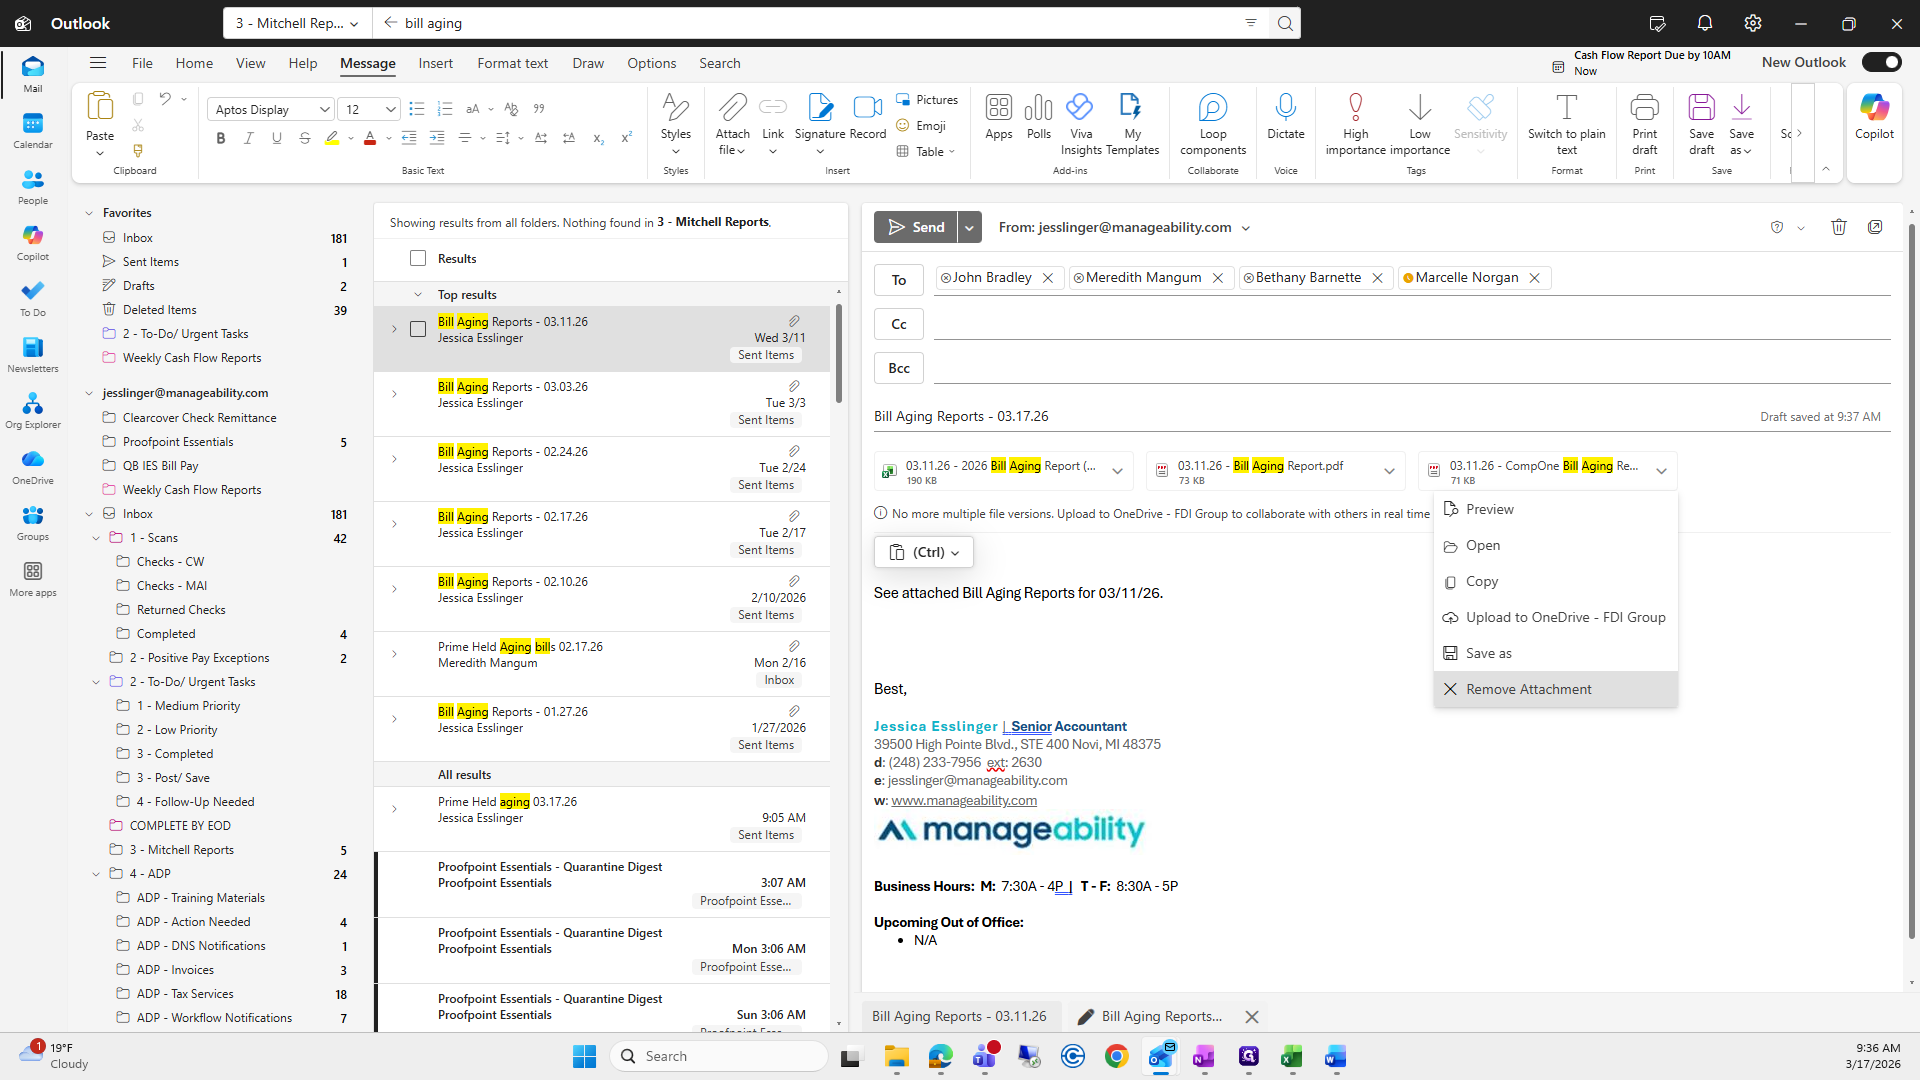Viewport: 1920px width, 1080px height.
Task: Open the font color picker arrow
Action: pyautogui.click(x=388, y=139)
